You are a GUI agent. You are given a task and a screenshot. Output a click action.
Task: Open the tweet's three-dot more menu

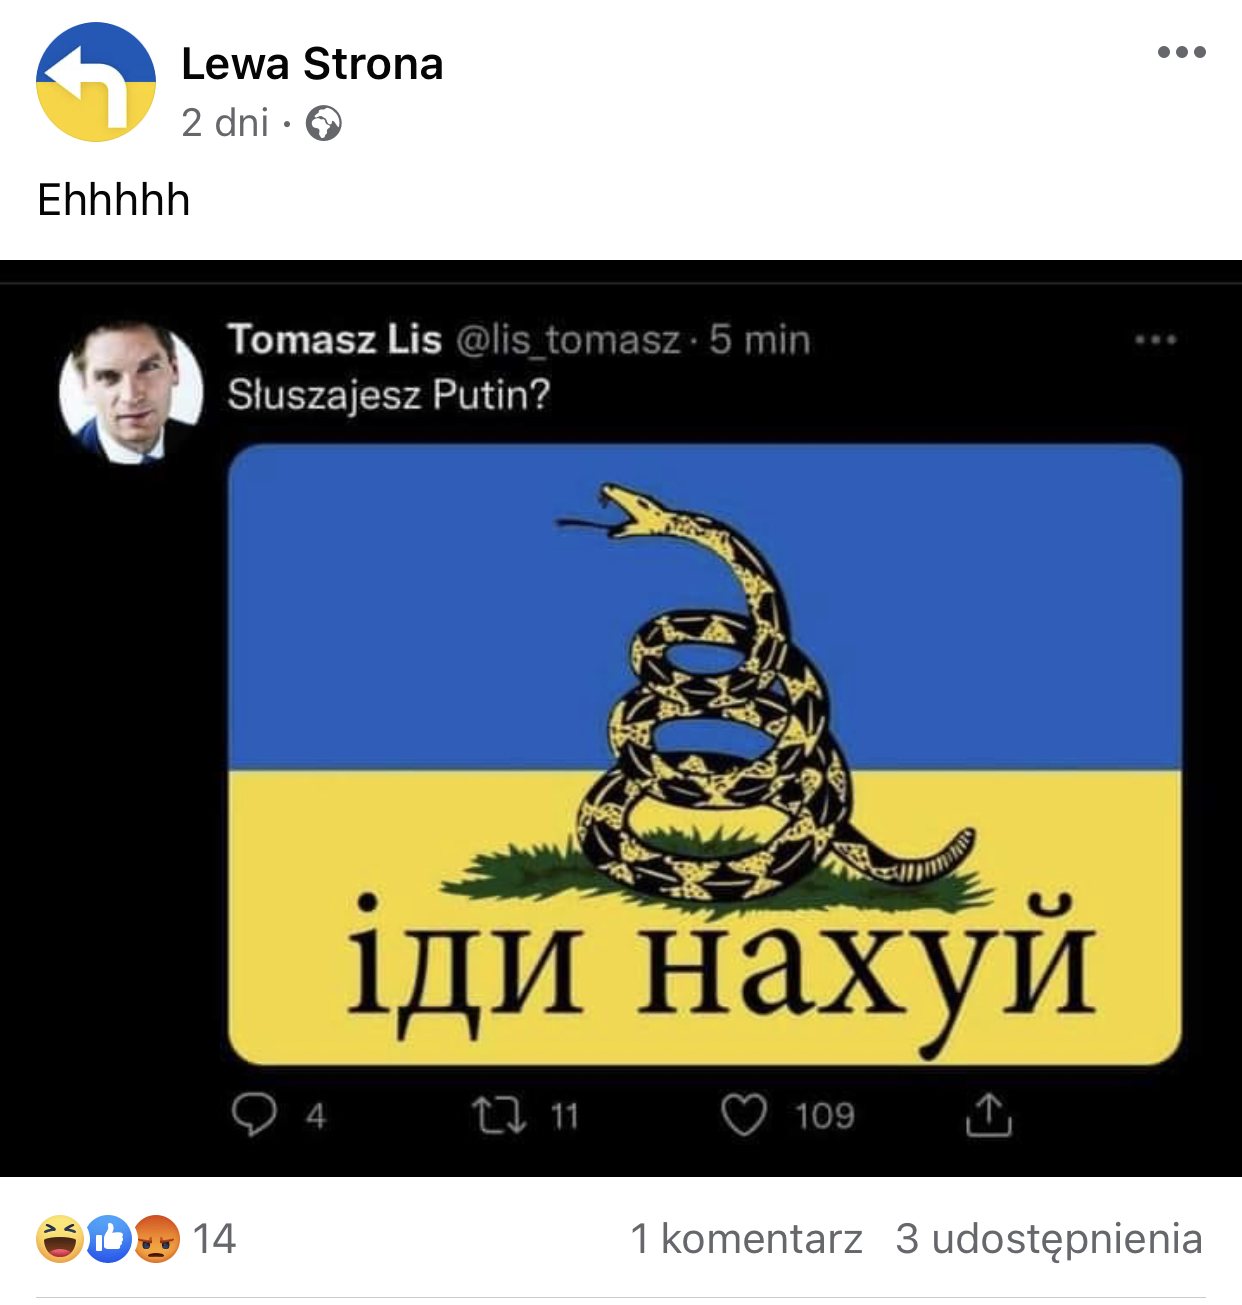tap(1155, 340)
